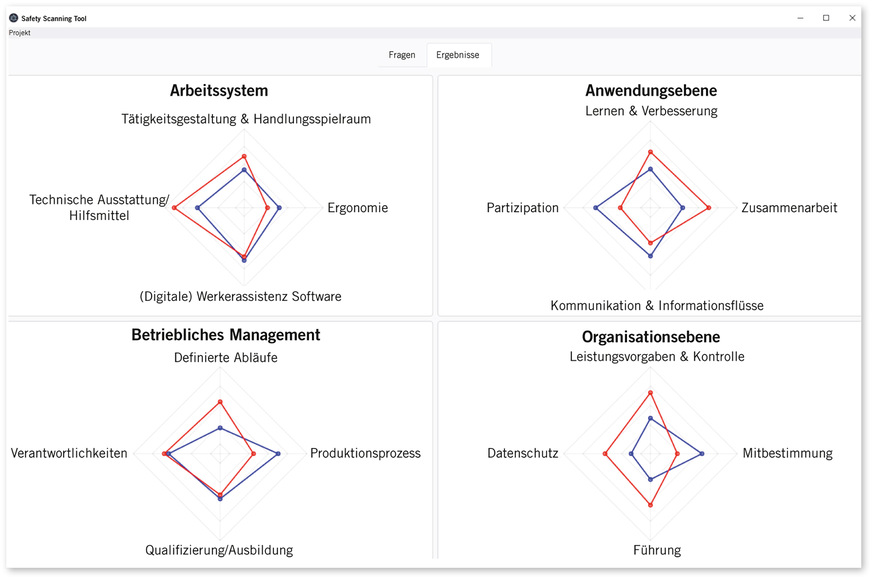Click the red data point near Mitbestimmung
Image resolution: width=872 pixels, height=579 pixels.
pyautogui.click(x=678, y=453)
